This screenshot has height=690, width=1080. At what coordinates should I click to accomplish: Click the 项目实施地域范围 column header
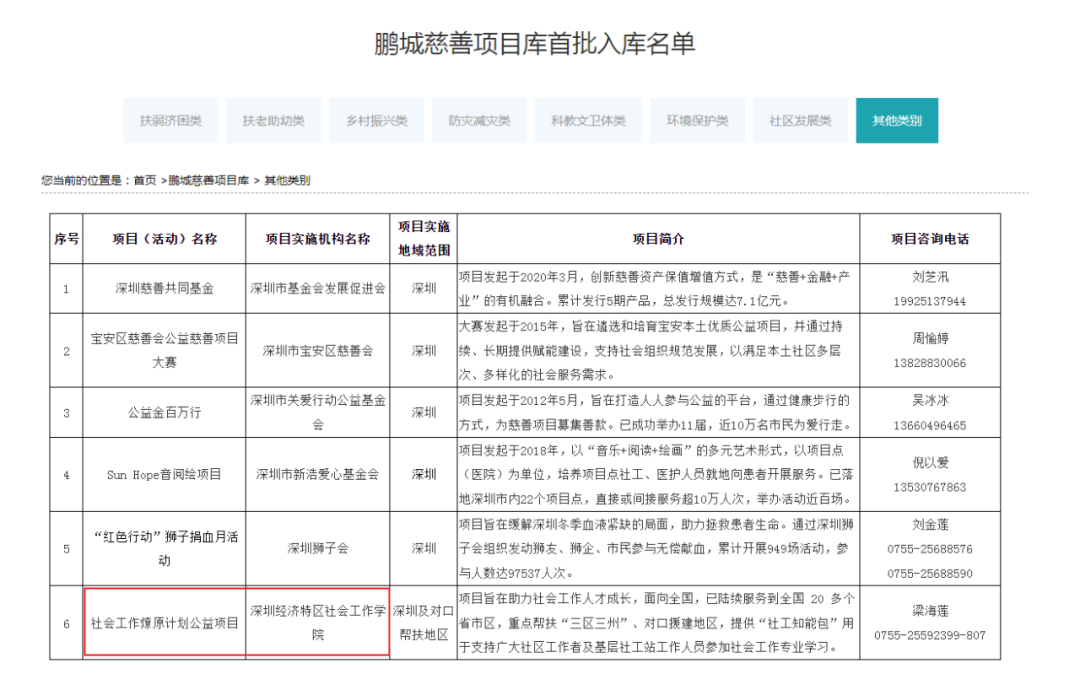pos(424,238)
